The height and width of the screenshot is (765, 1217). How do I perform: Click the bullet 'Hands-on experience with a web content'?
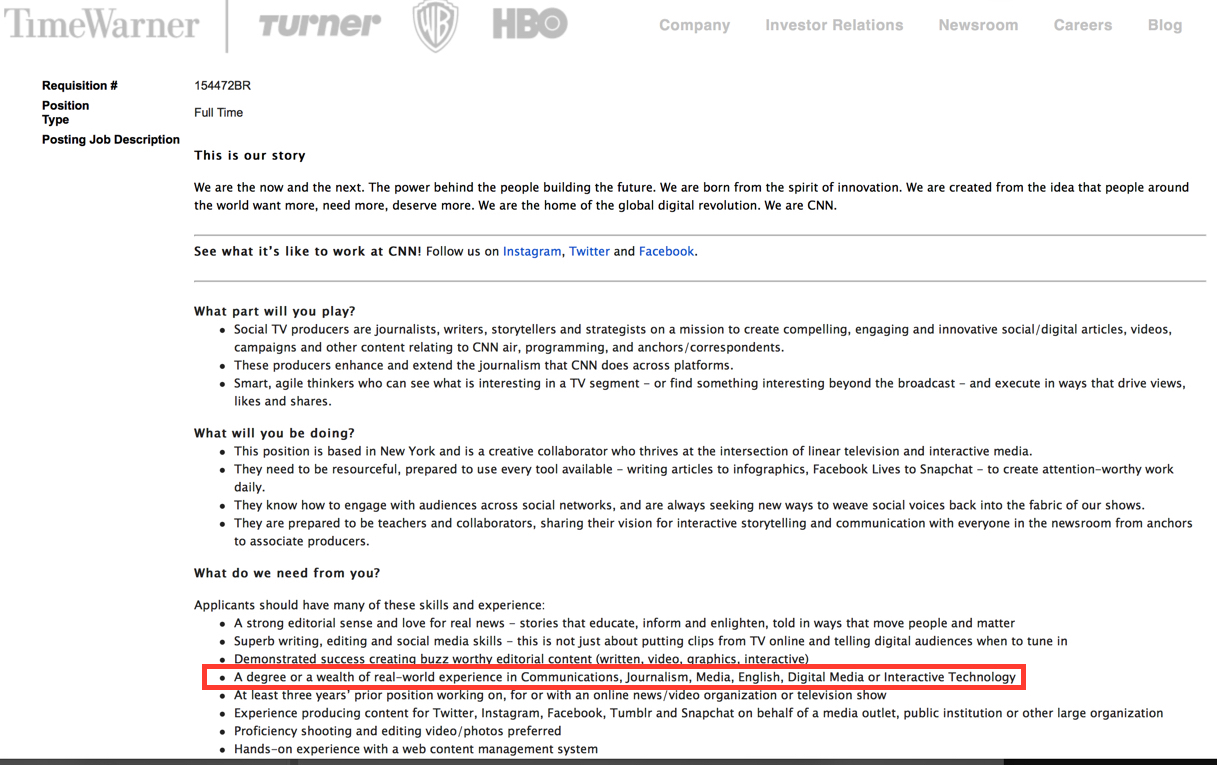click(416, 749)
